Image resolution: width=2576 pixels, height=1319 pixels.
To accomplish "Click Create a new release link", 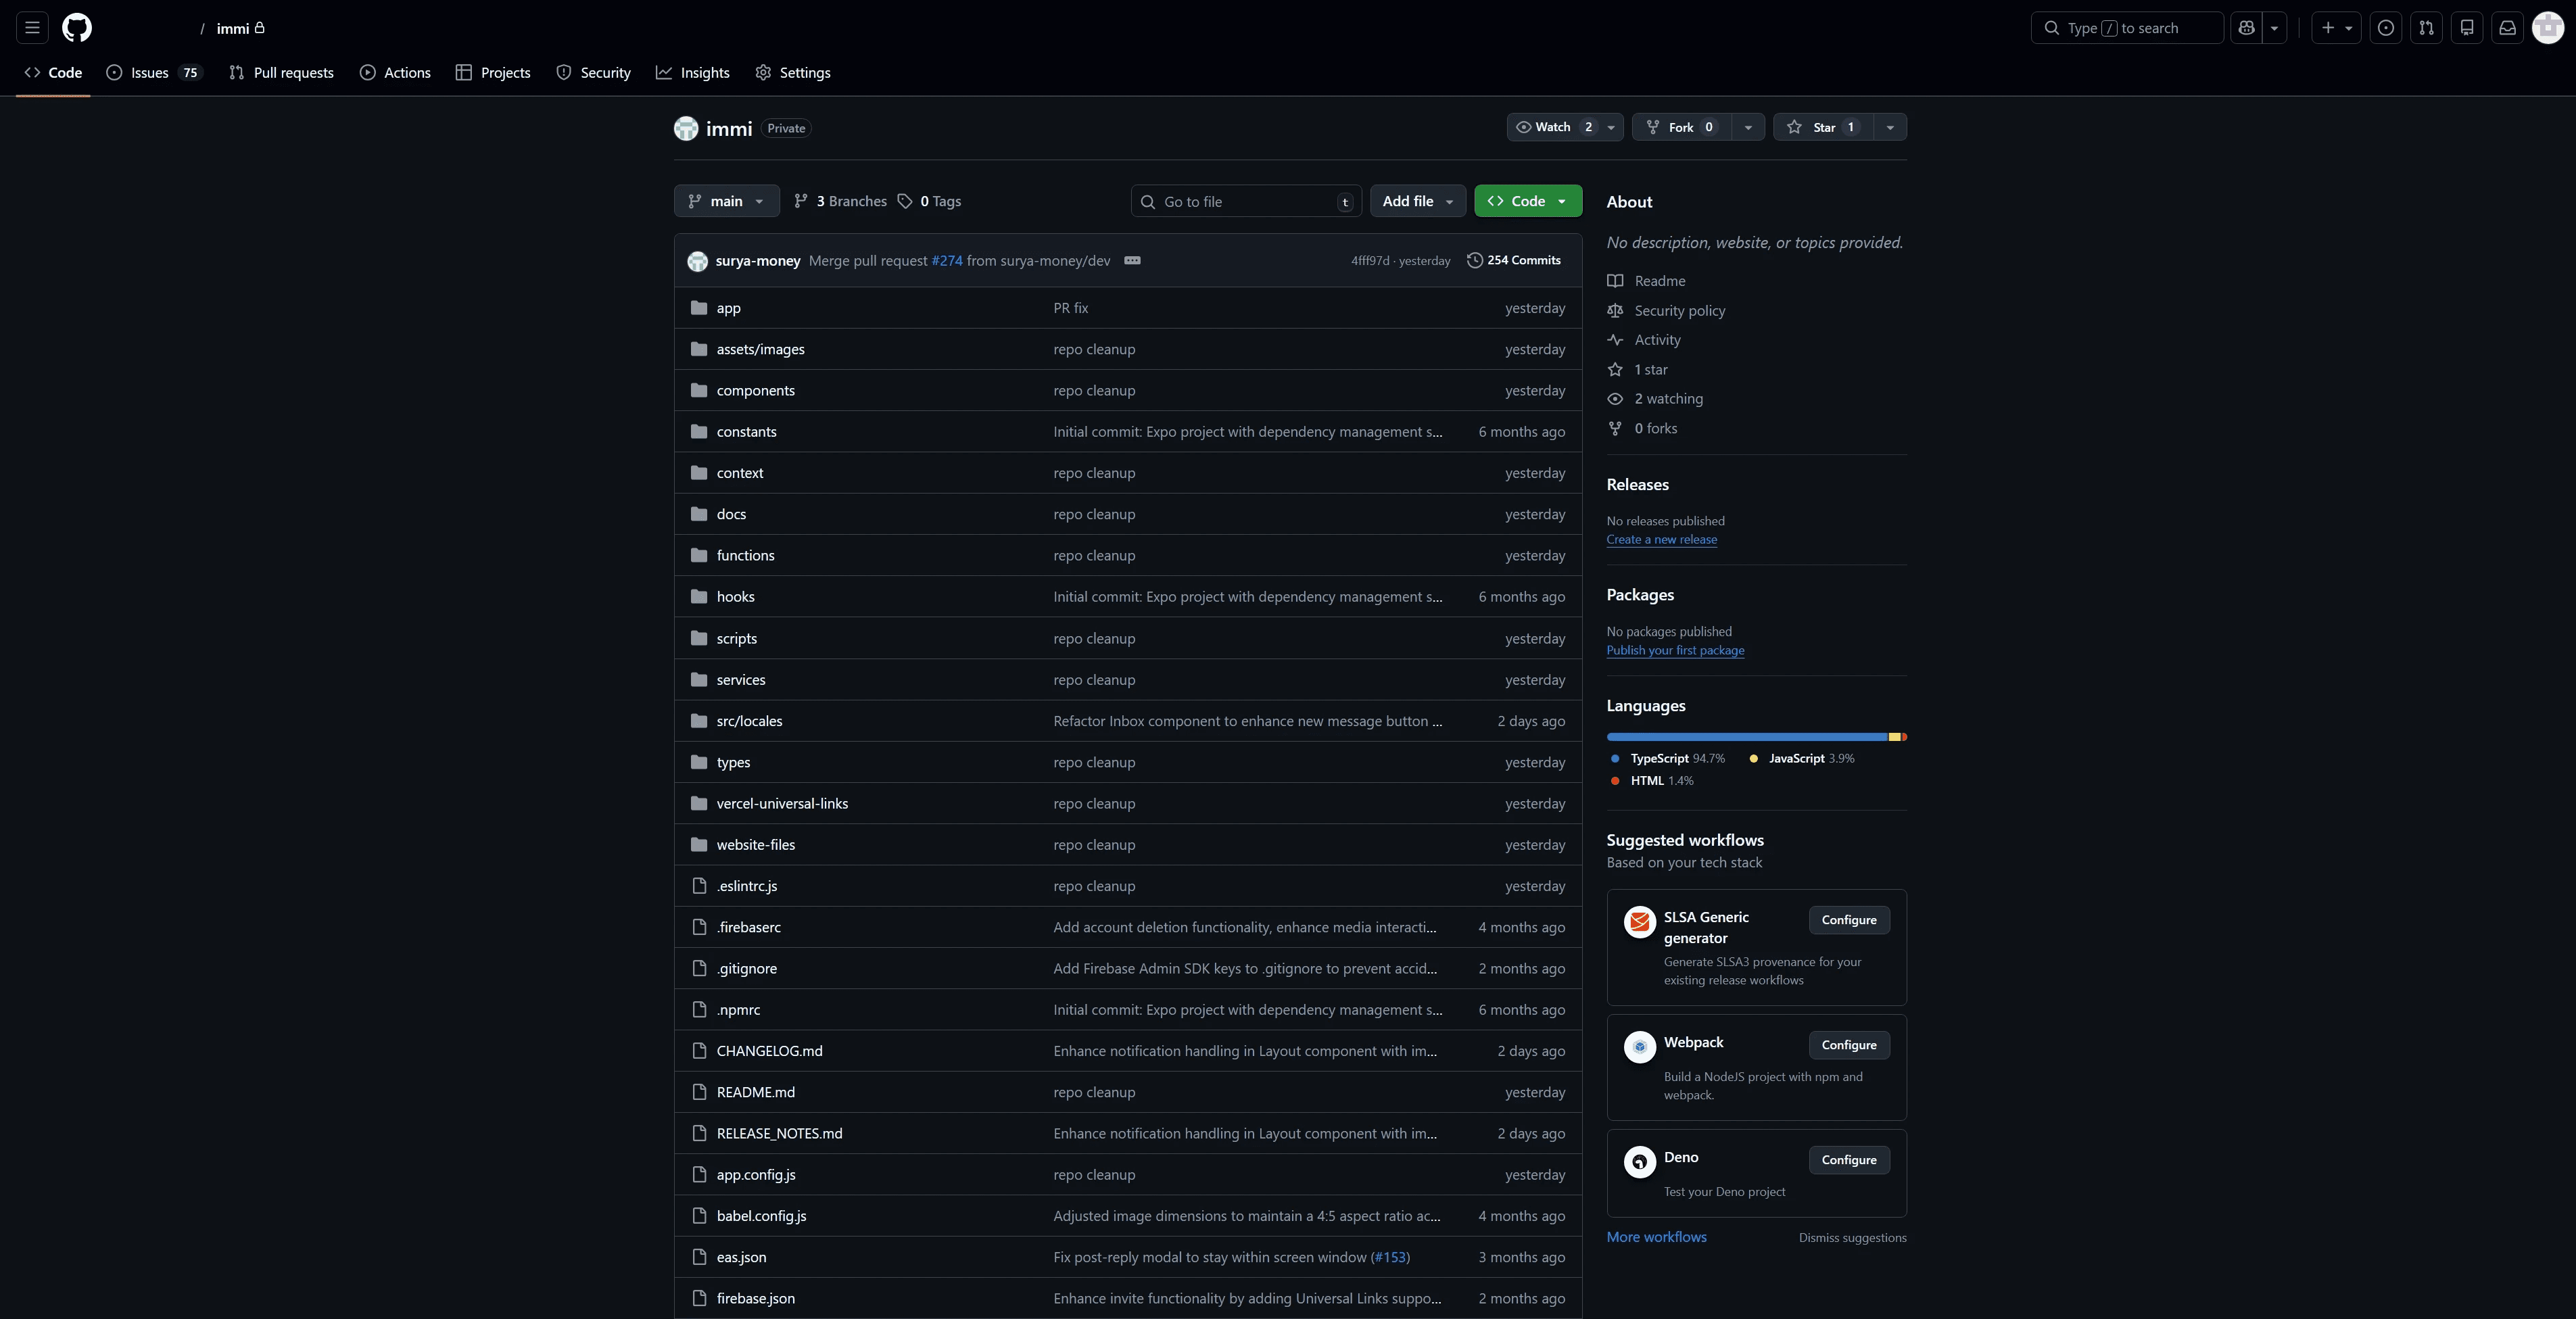I will click(1661, 539).
